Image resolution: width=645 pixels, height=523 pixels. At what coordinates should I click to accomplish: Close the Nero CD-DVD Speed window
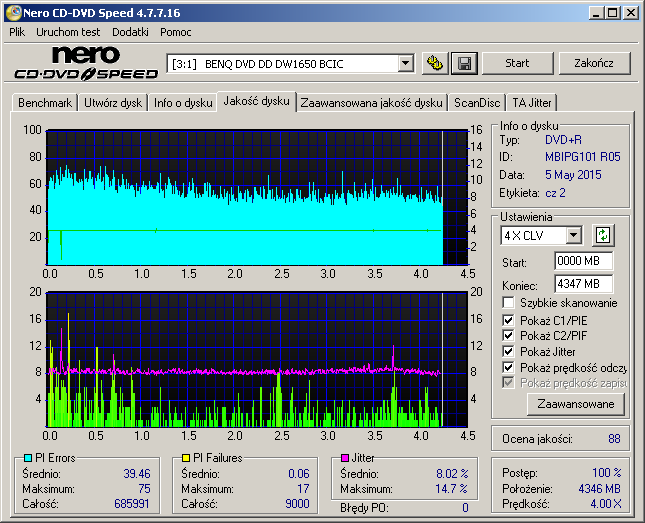[x=631, y=13]
